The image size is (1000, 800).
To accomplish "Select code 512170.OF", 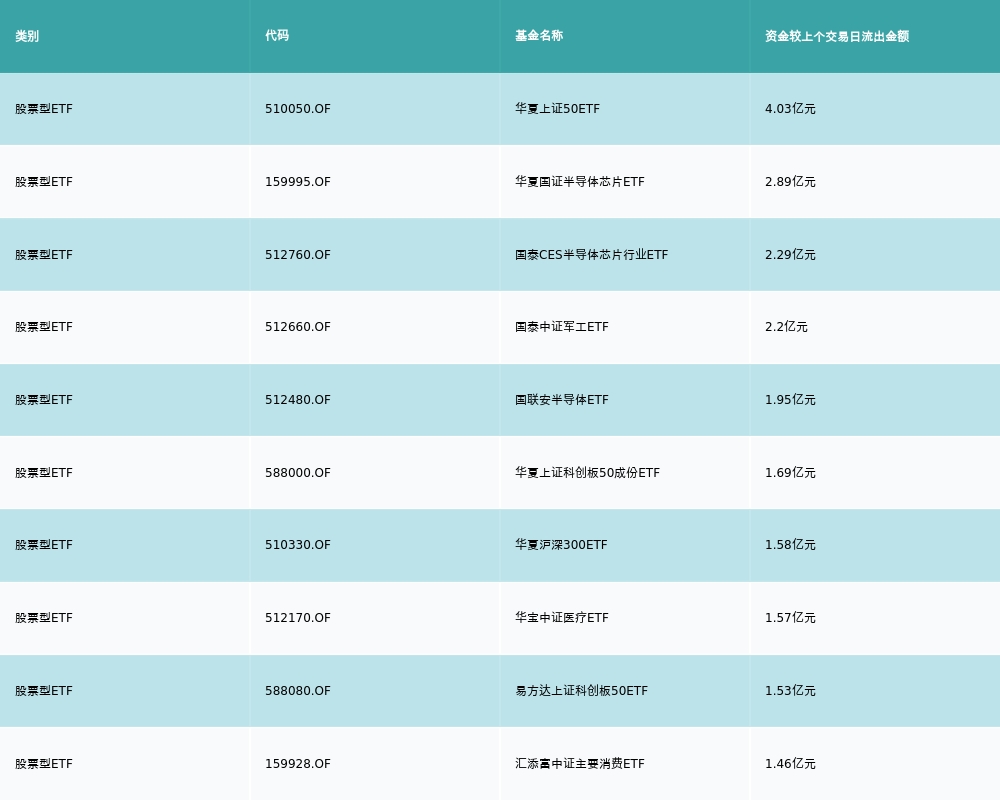I will (x=298, y=618).
